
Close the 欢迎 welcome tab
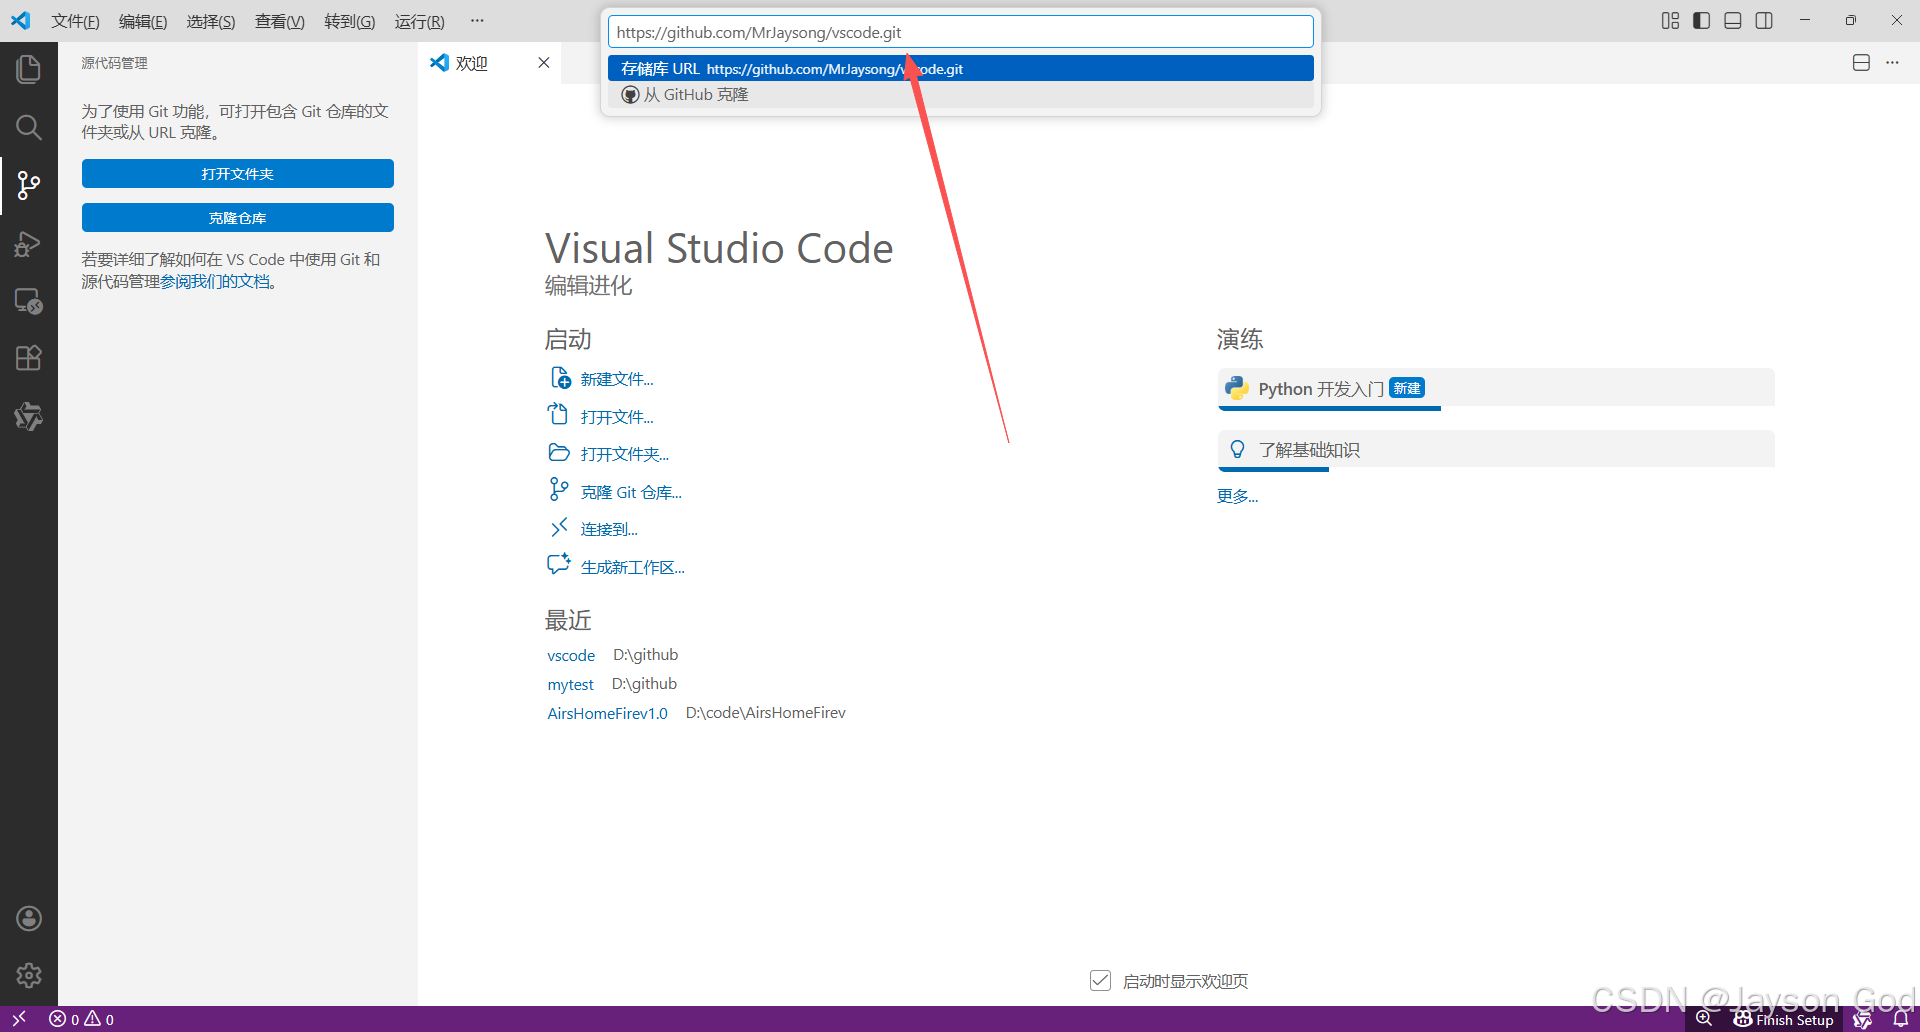point(544,63)
